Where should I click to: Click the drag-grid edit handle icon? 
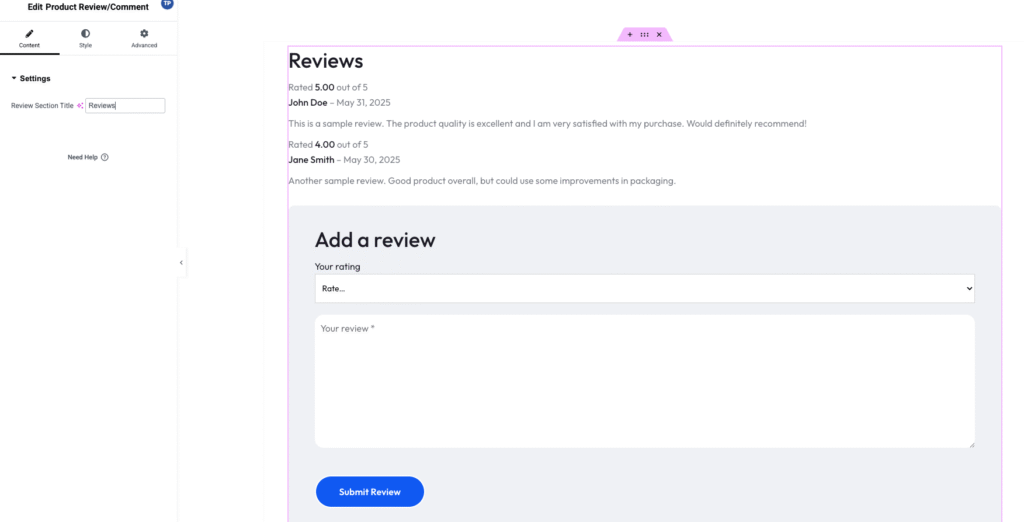(x=645, y=35)
